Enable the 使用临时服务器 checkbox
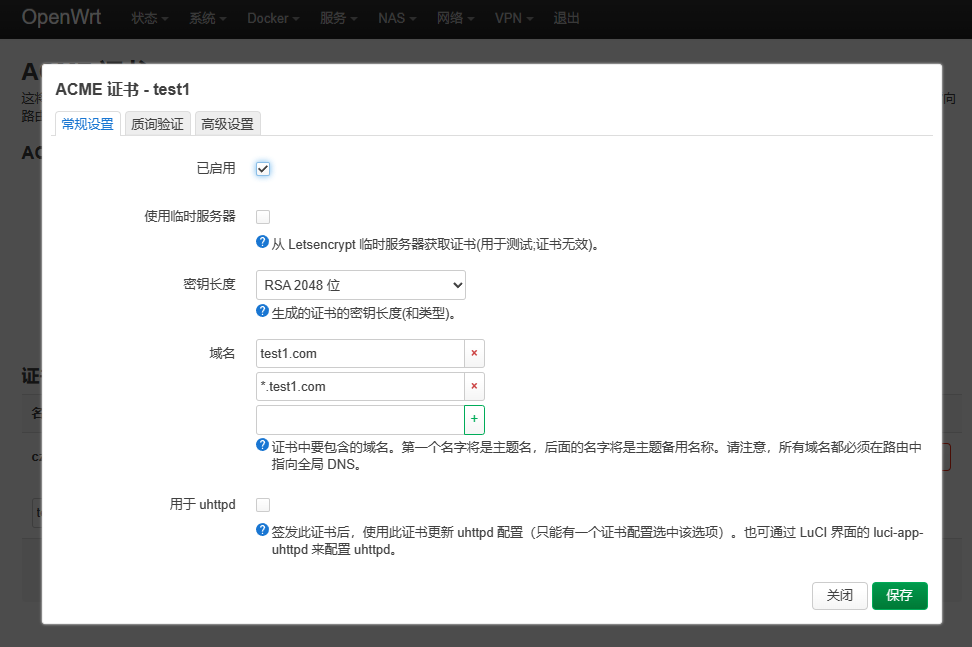 click(263, 216)
